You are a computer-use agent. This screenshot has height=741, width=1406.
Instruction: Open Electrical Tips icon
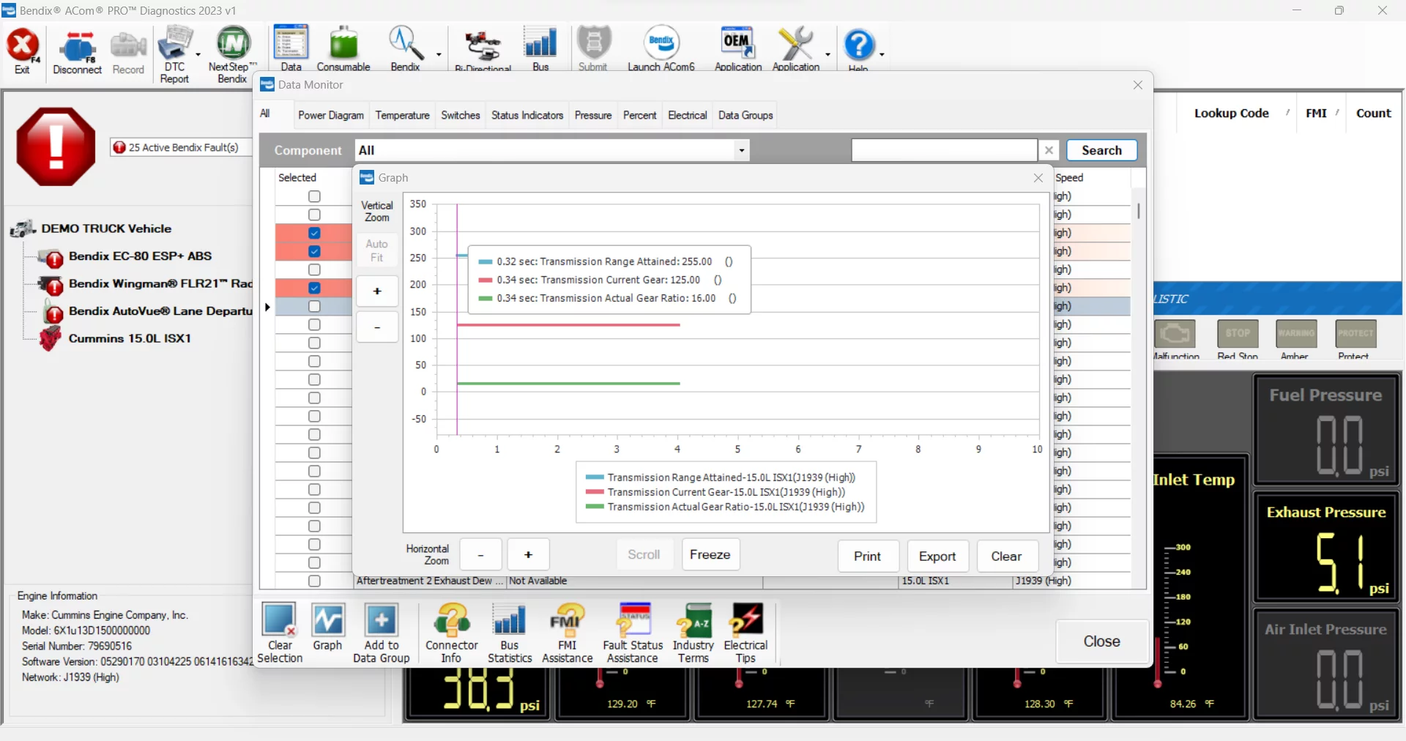click(745, 633)
